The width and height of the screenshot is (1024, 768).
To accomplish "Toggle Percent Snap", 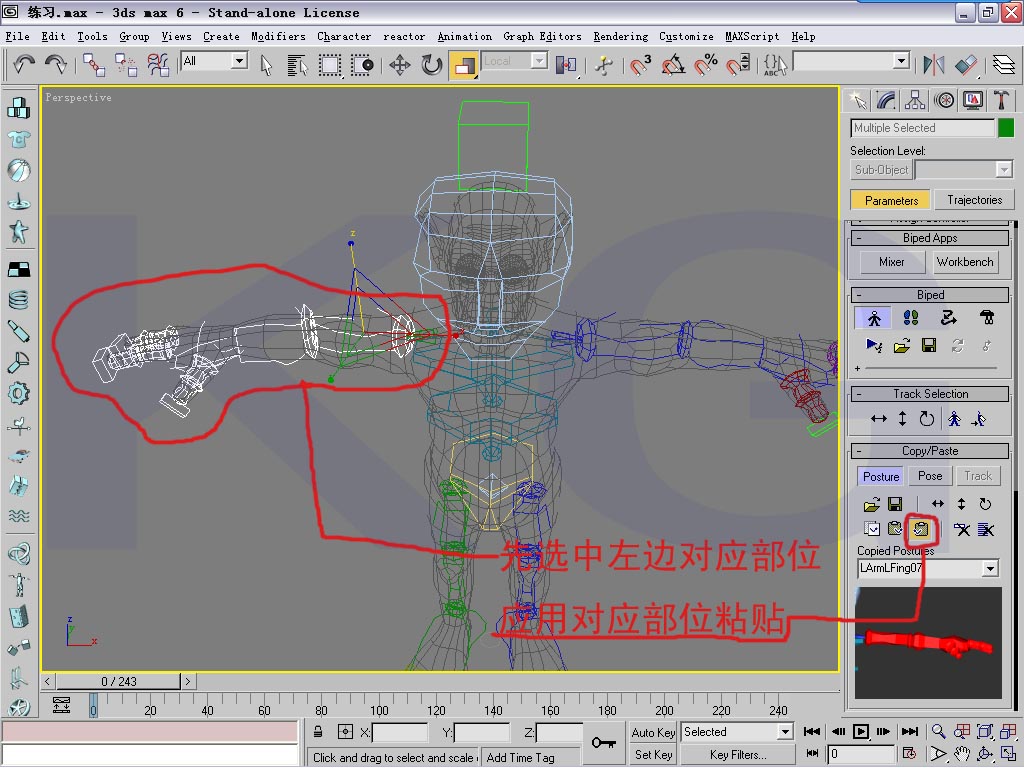I will [705, 65].
